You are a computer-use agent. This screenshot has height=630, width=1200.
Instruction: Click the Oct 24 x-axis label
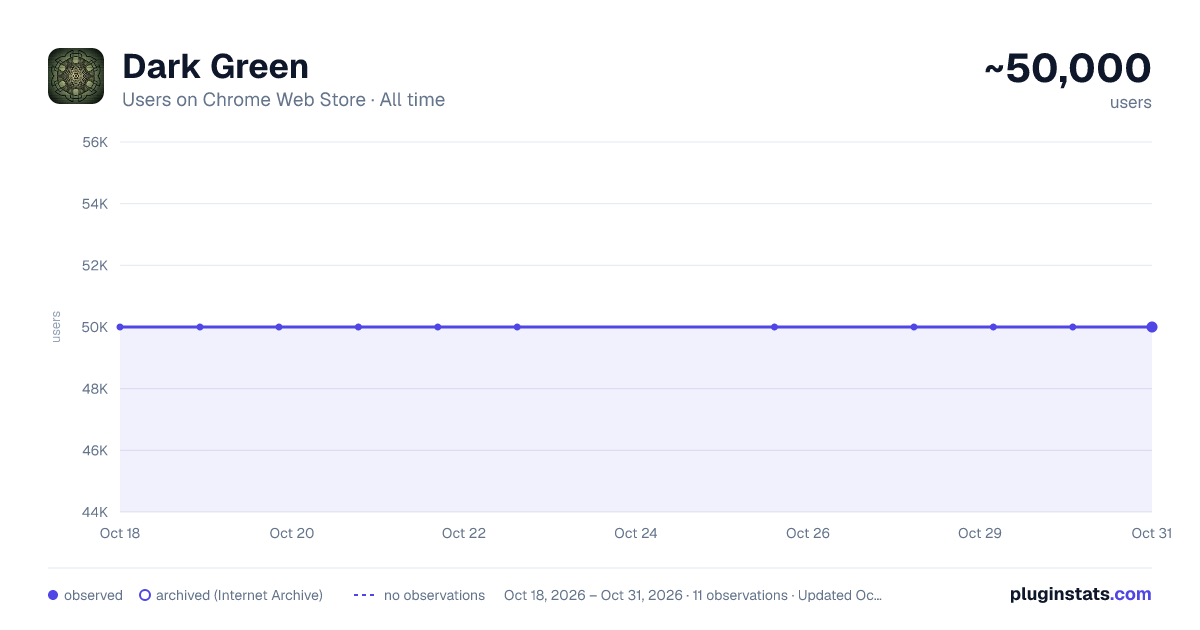point(636,533)
